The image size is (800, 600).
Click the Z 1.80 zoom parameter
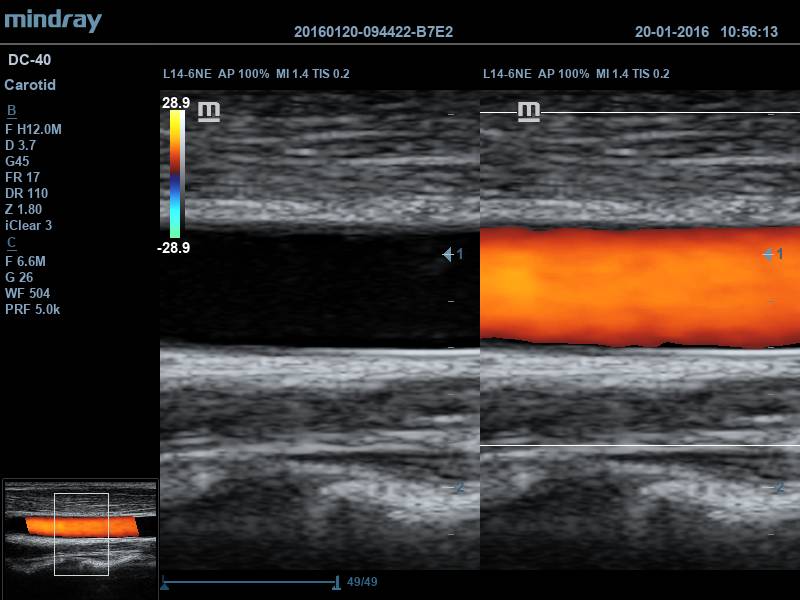[26, 209]
